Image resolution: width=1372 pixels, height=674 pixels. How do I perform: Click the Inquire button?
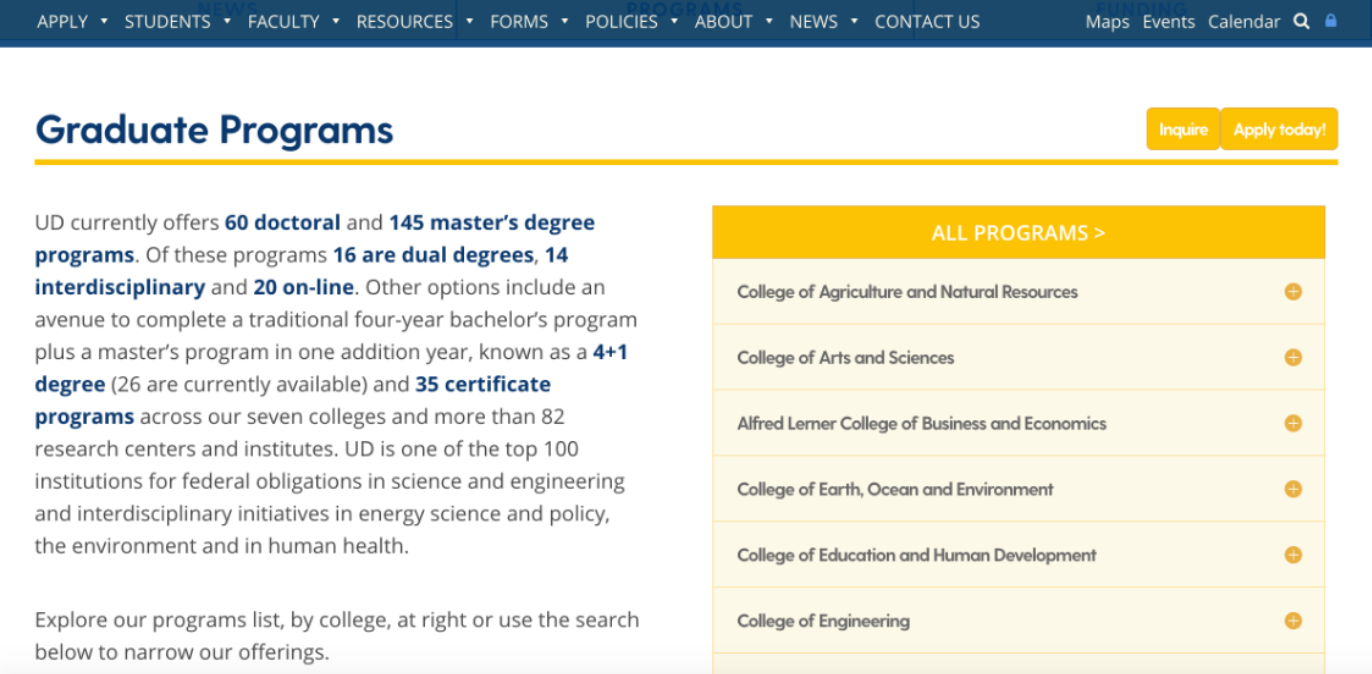coord(1183,129)
